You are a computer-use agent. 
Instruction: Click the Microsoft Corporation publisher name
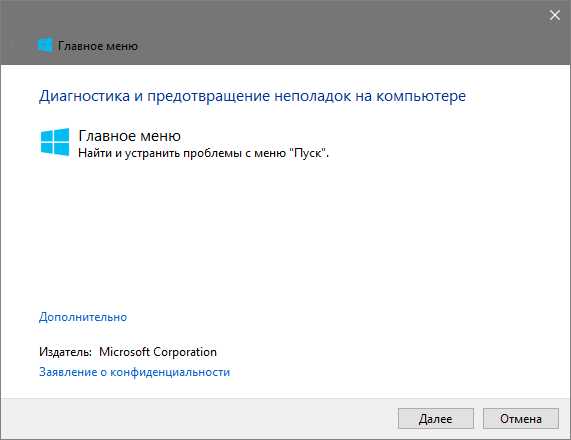pyautogui.click(x=158, y=352)
